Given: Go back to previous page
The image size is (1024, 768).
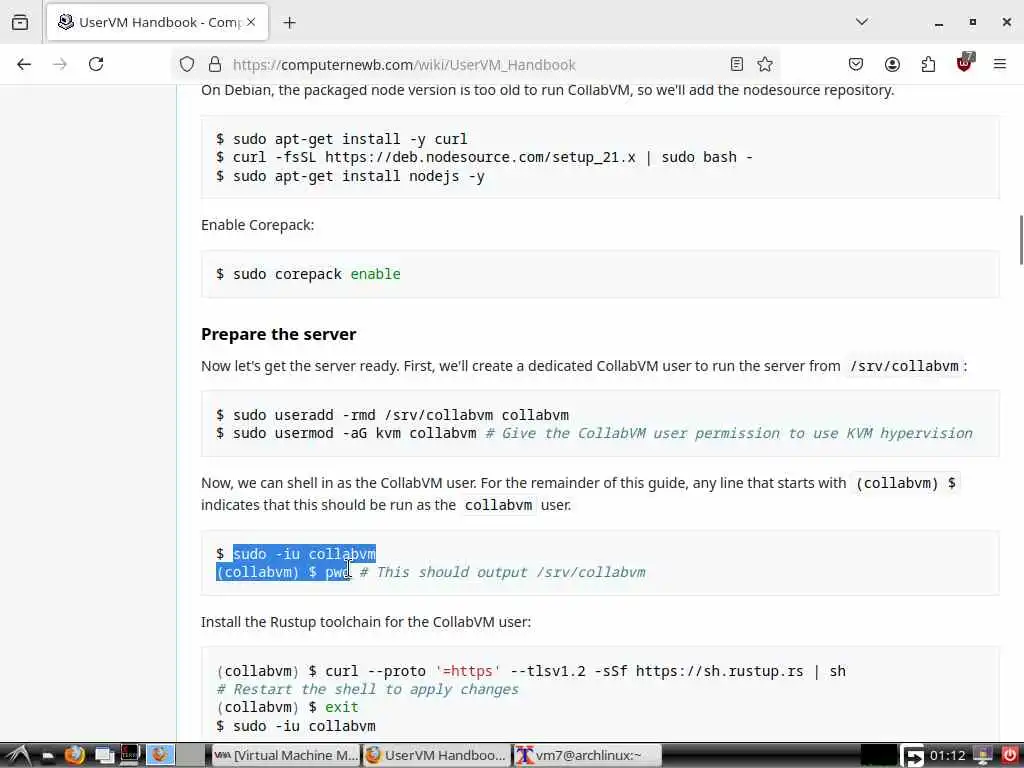Looking at the screenshot, I should (24, 64).
